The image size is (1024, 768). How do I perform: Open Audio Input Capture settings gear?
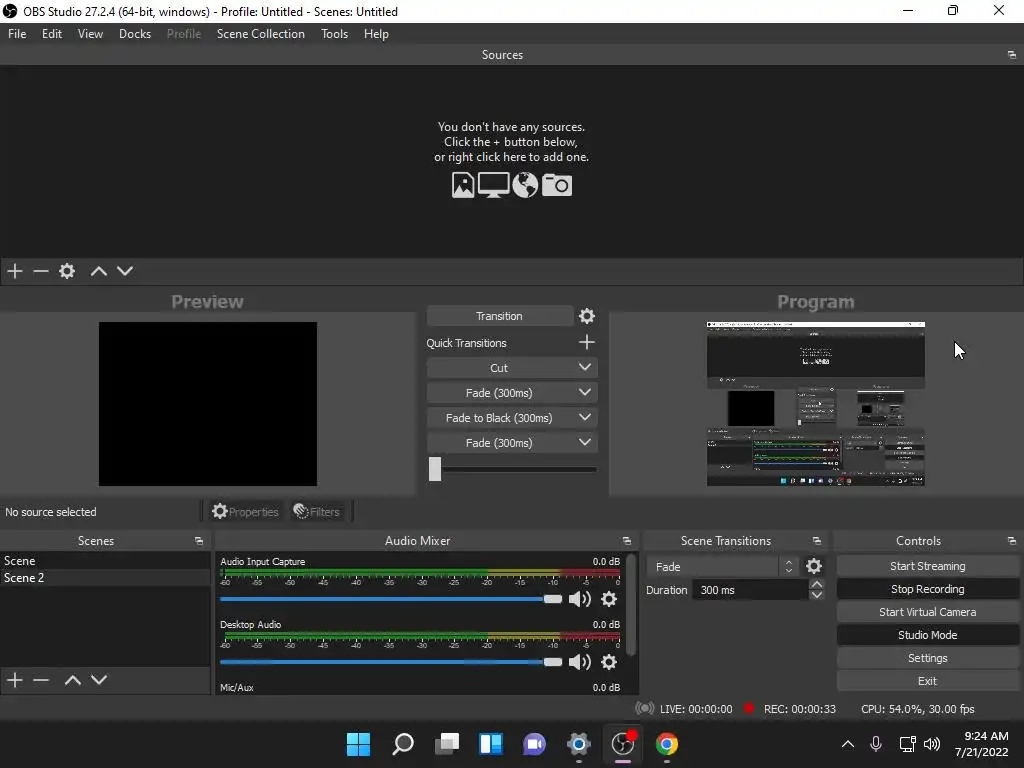609,599
